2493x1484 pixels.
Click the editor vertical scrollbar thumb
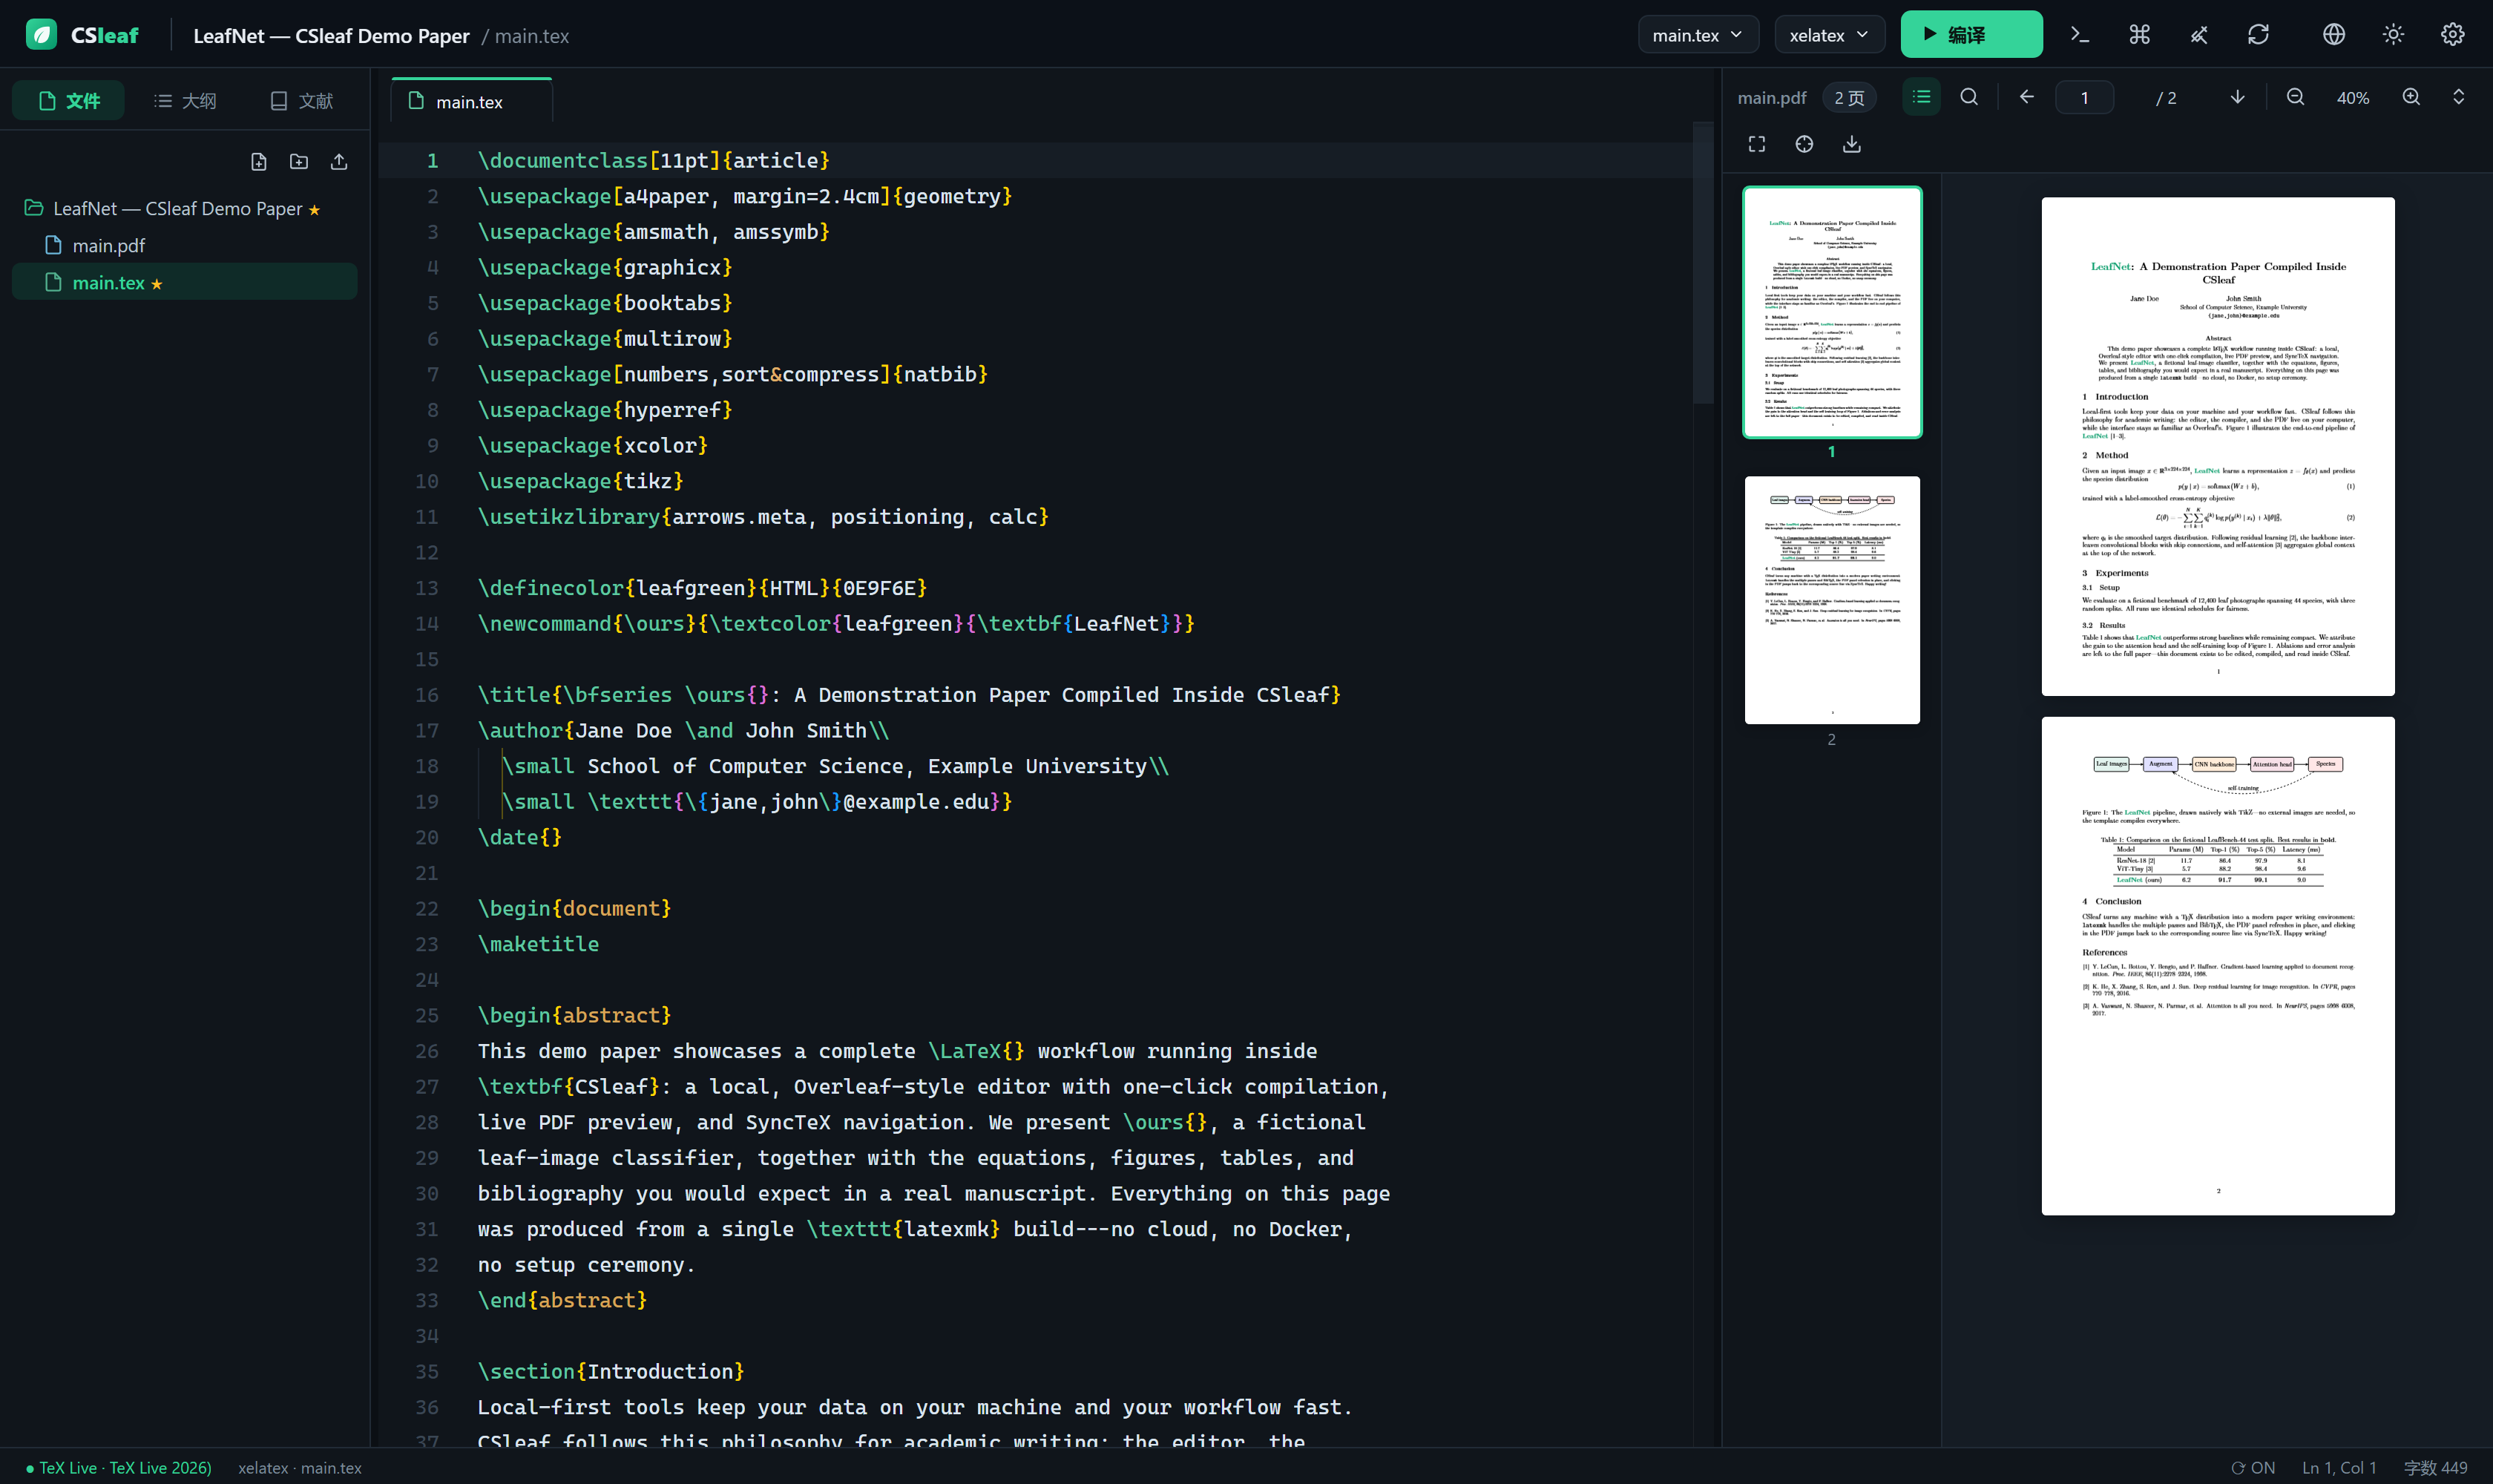tap(1703, 262)
